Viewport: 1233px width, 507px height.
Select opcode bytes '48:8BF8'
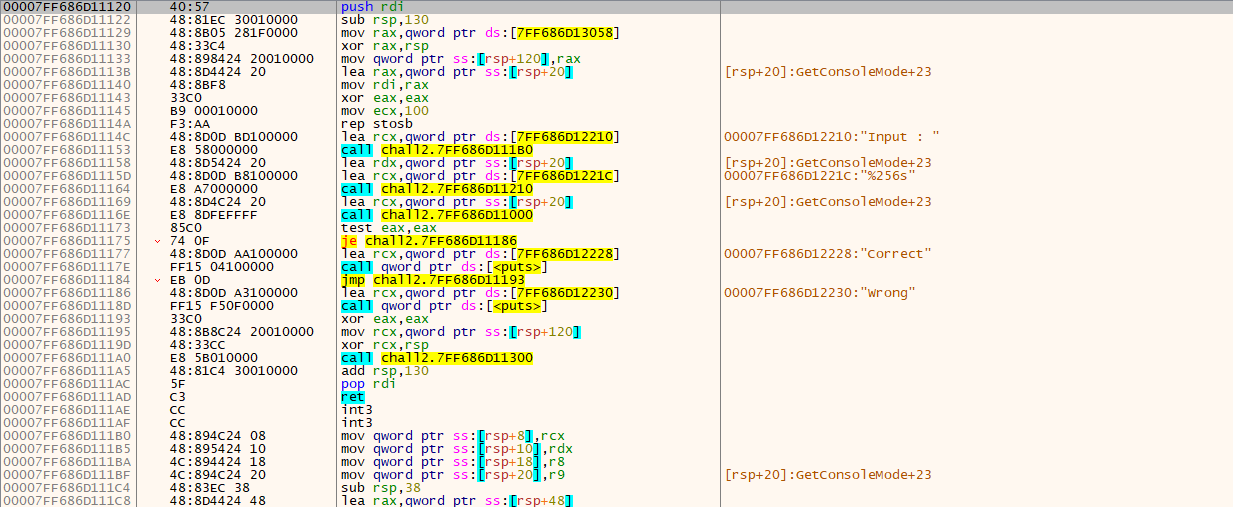196,85
